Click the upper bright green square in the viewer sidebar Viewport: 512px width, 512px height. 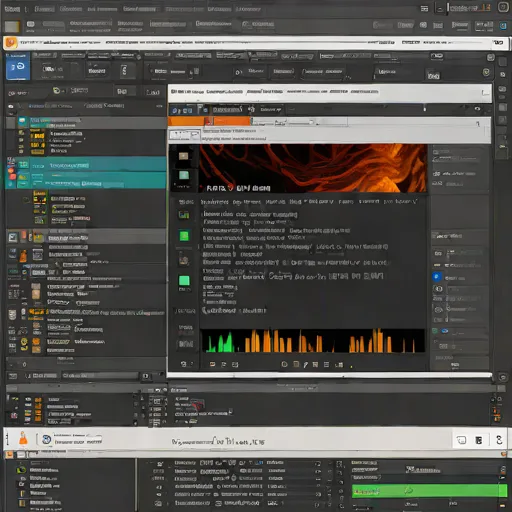(x=184, y=236)
